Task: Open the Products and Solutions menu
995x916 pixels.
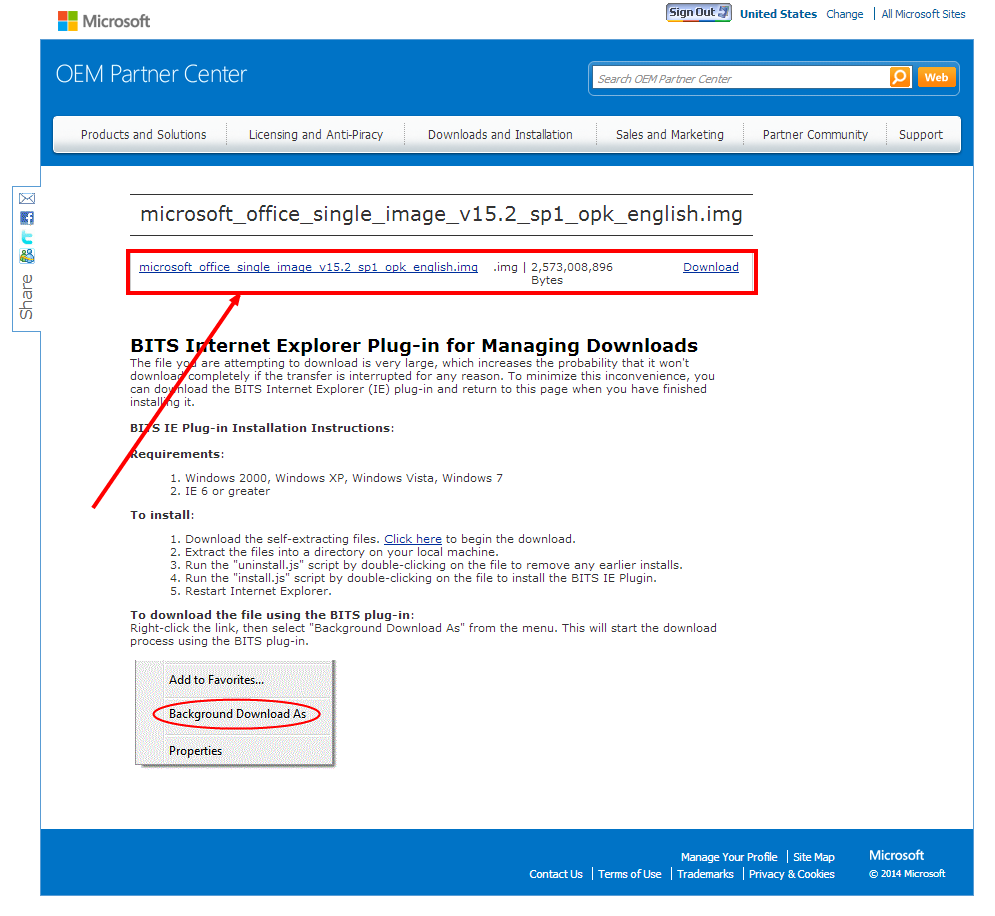Action: pos(143,134)
